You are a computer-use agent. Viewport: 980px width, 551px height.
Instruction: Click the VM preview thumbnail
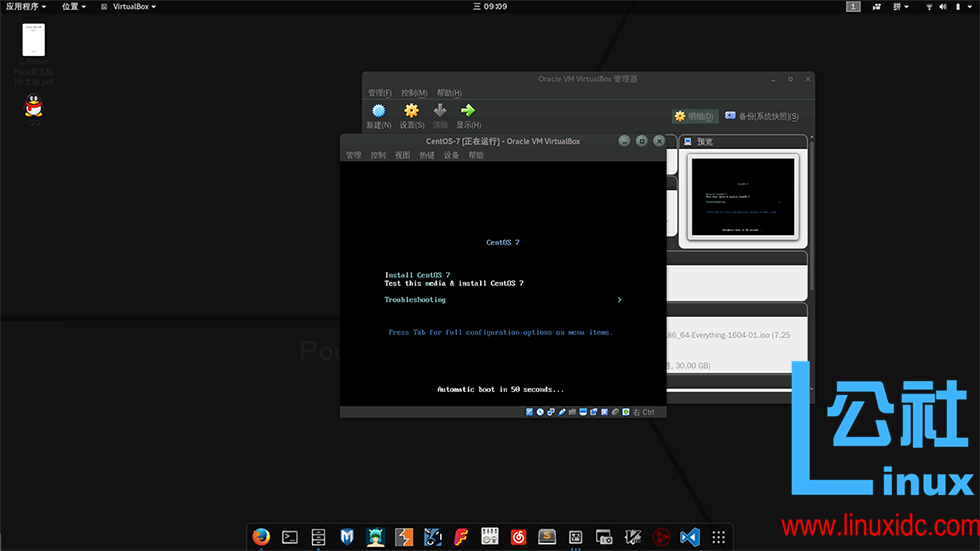click(742, 197)
